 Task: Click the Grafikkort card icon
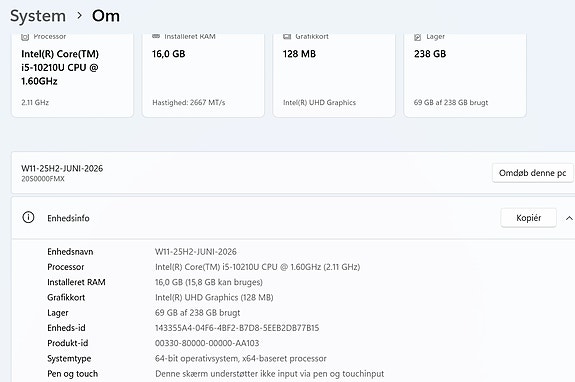point(287,36)
